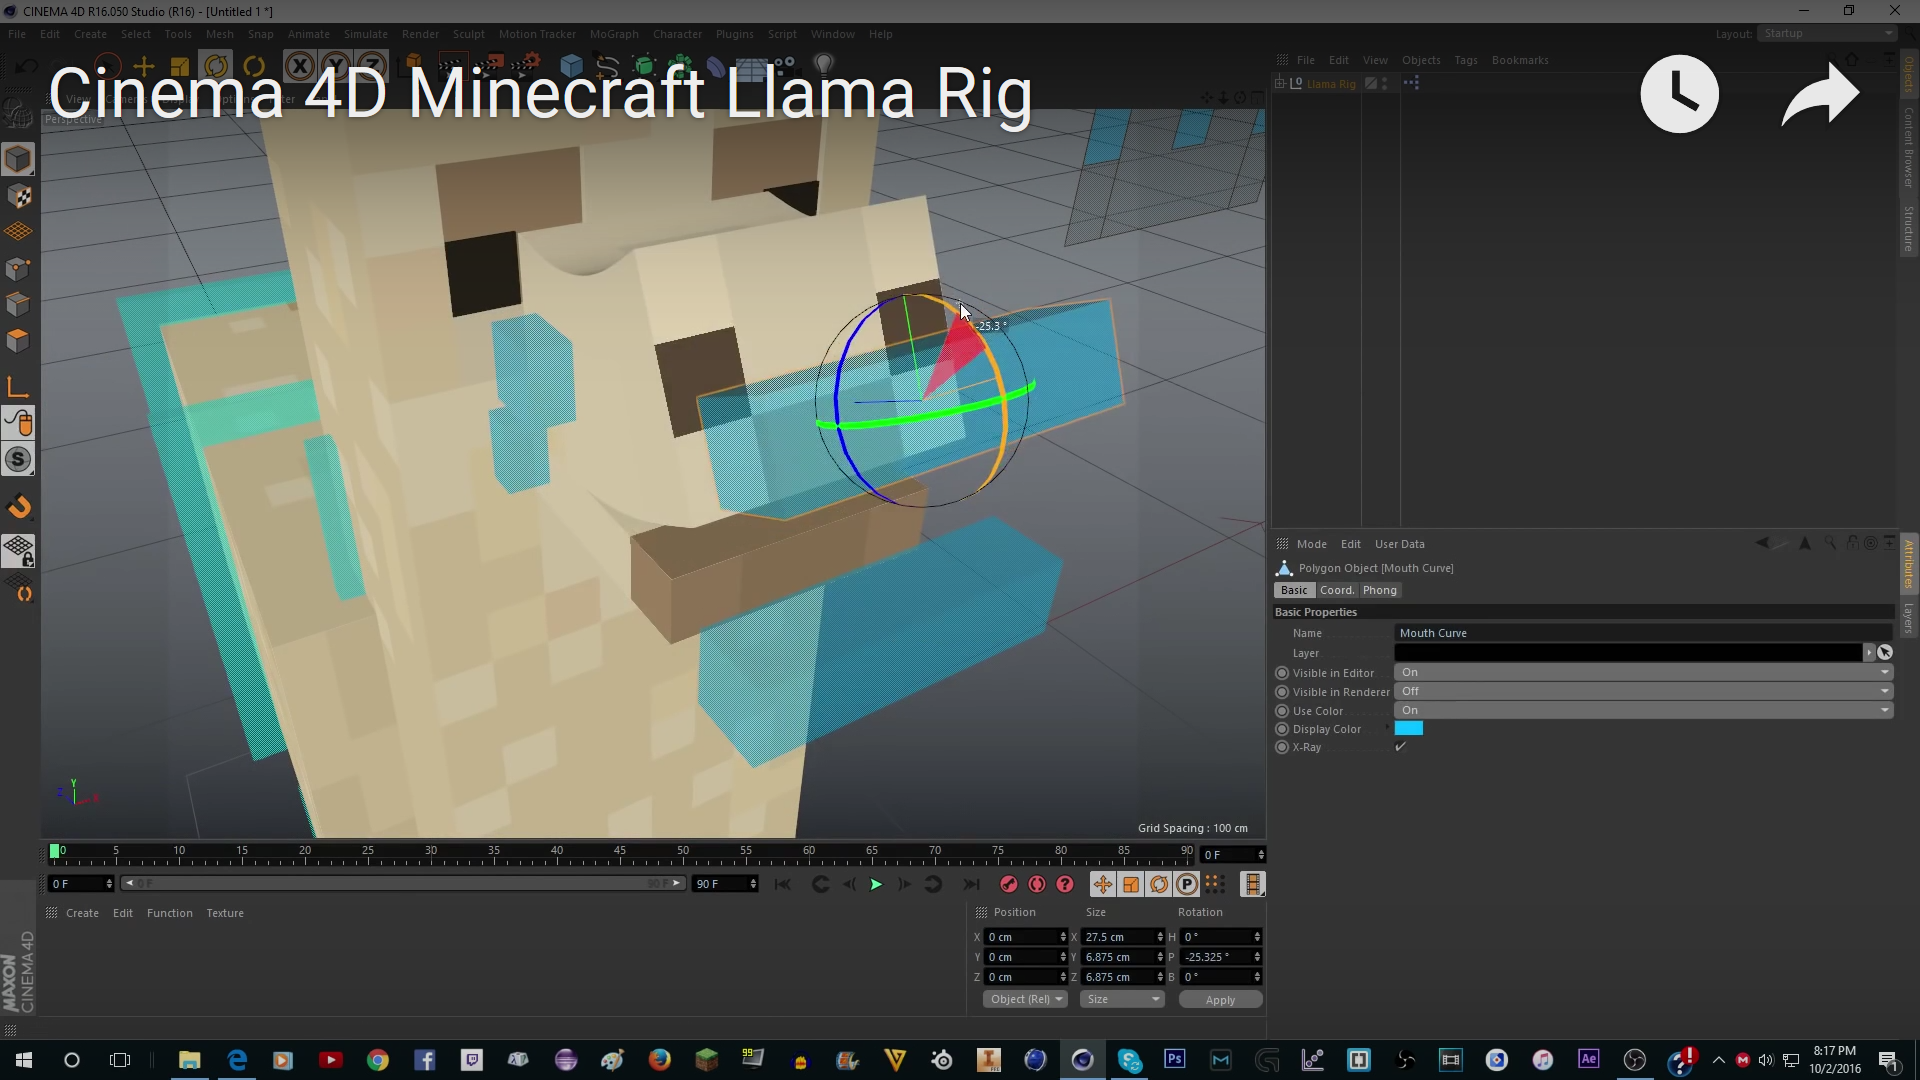
Task: Open After Effects from Windows taskbar
Action: pos(1588,1059)
